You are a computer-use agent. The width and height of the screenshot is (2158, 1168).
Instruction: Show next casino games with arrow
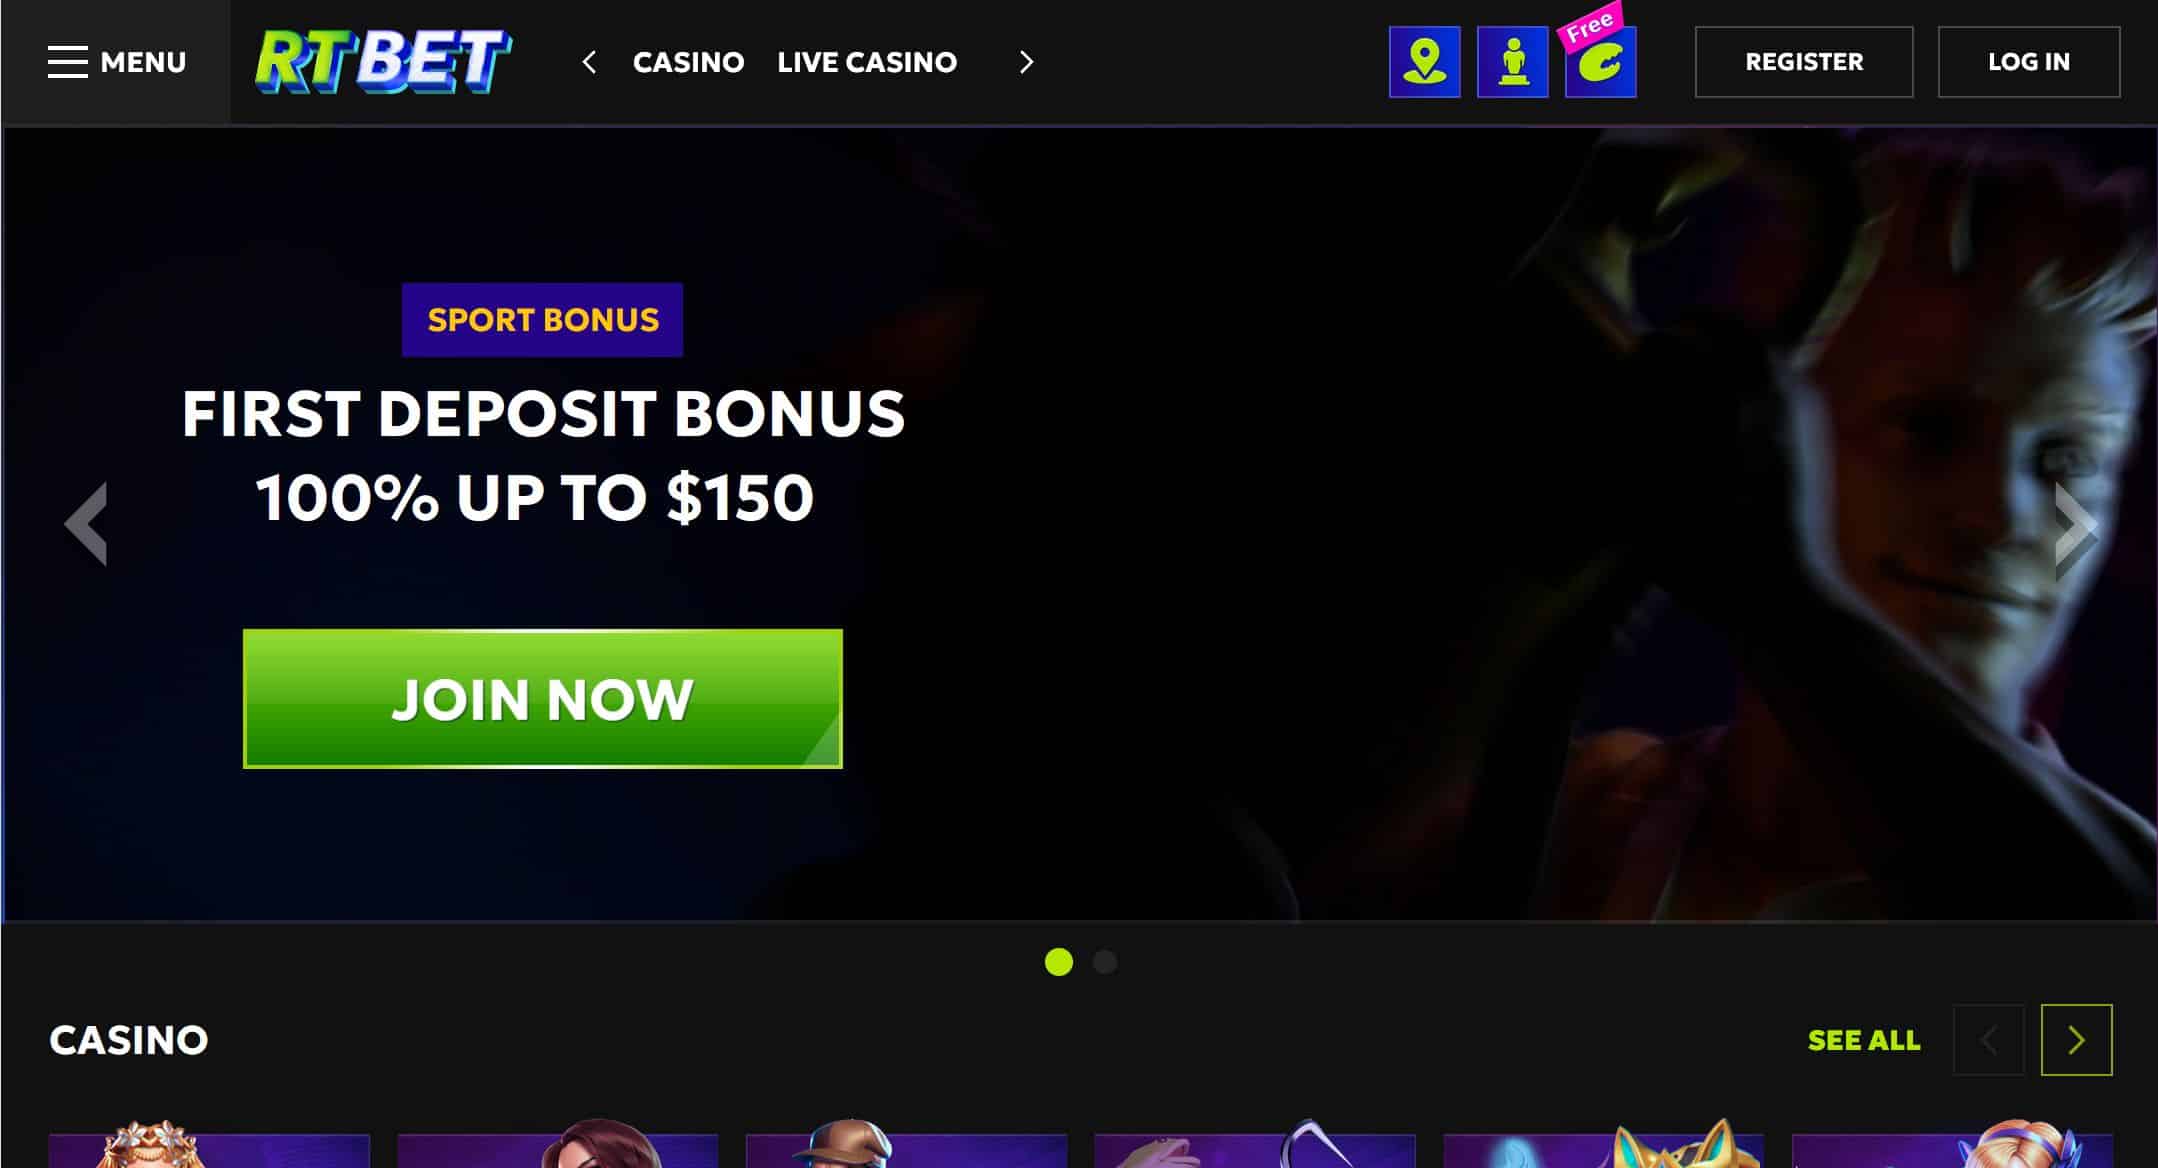point(2076,1040)
